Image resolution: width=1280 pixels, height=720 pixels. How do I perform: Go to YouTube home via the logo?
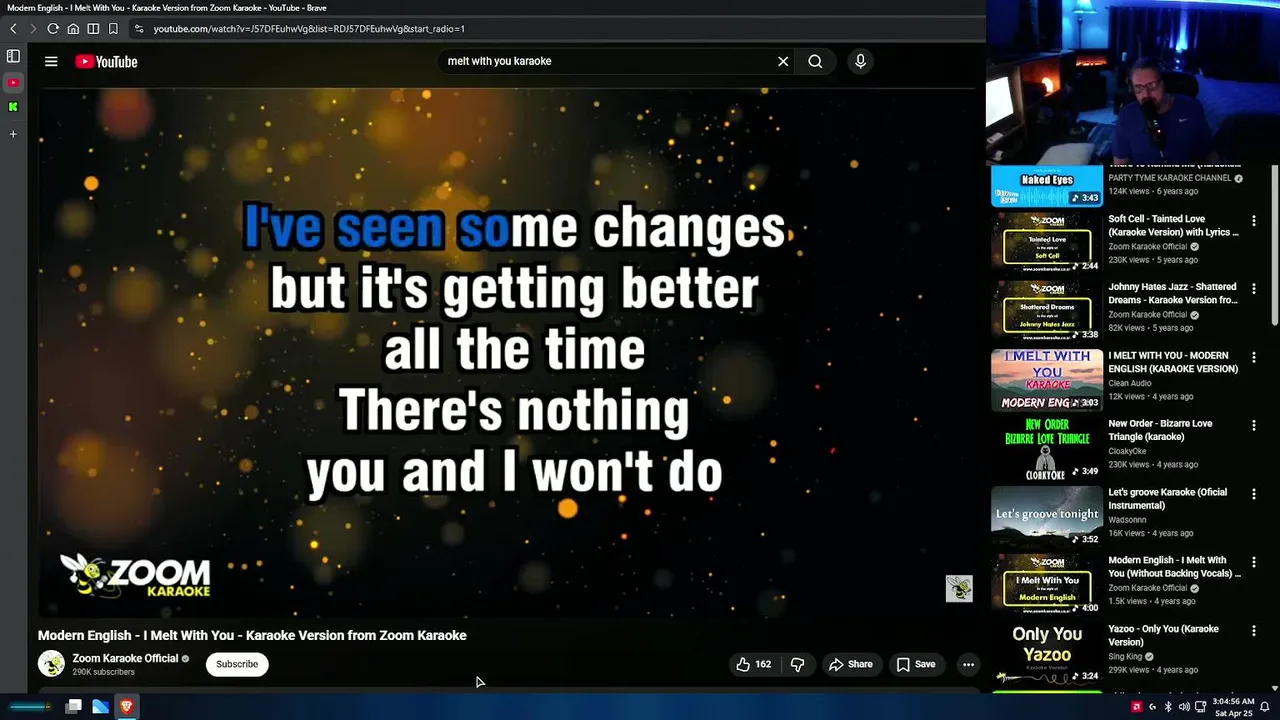[106, 62]
